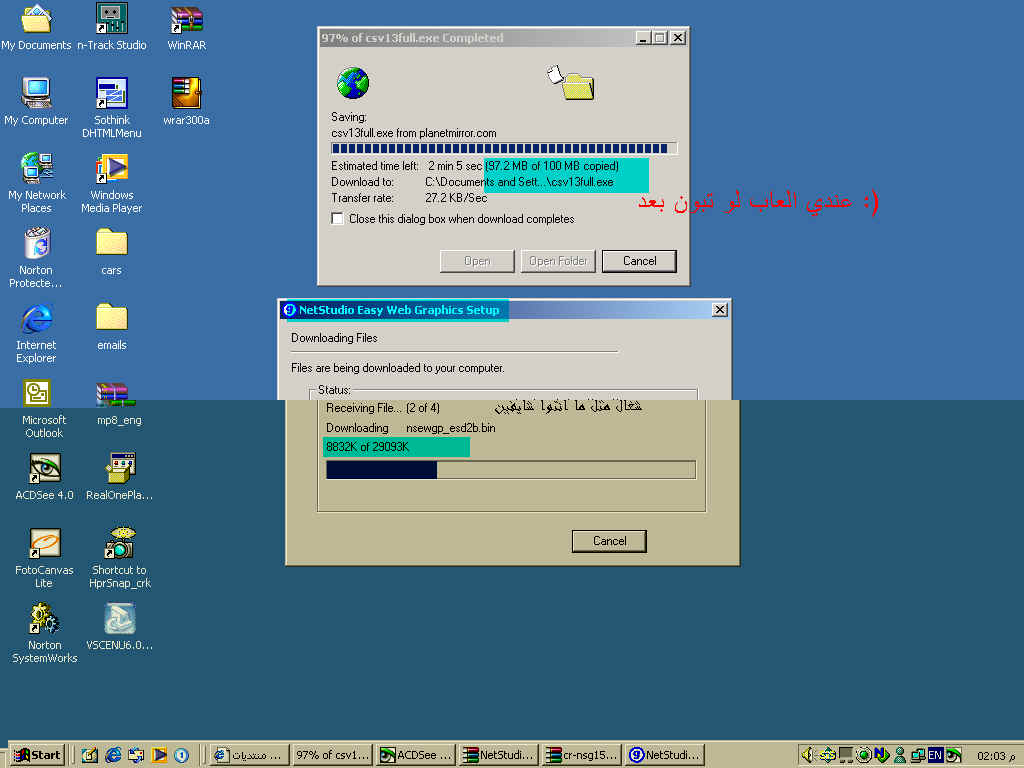Click the Open button in download dialog

click(x=477, y=261)
